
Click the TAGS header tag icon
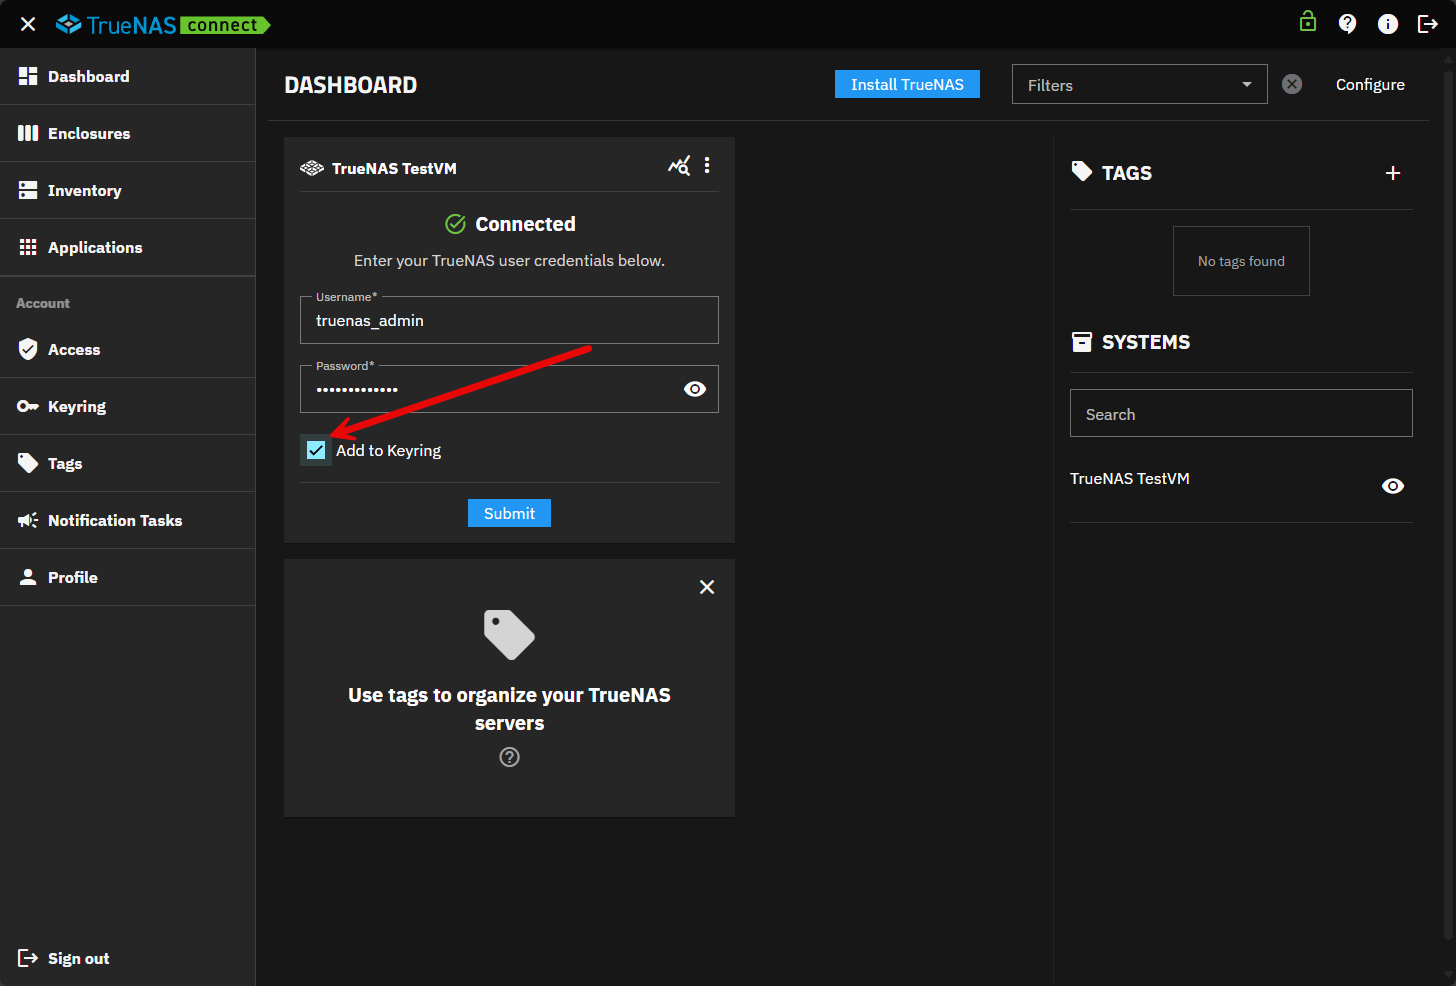point(1082,172)
